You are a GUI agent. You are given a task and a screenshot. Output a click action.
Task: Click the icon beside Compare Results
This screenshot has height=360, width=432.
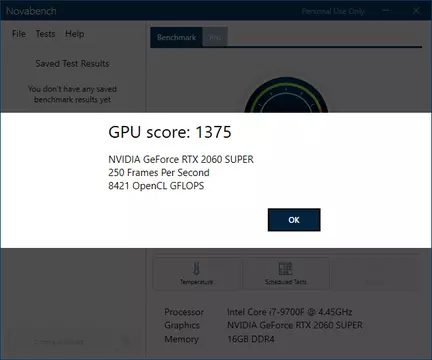tap(125, 341)
